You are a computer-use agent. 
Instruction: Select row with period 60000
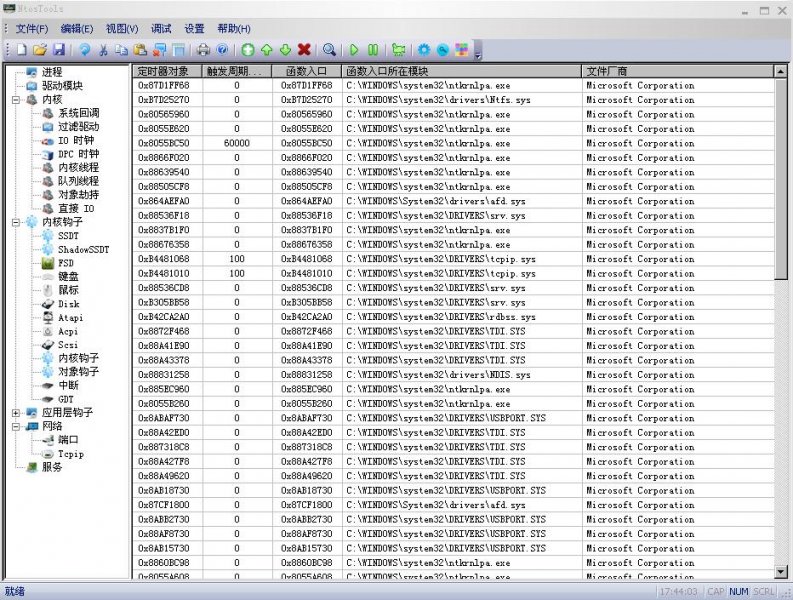tap(453, 143)
